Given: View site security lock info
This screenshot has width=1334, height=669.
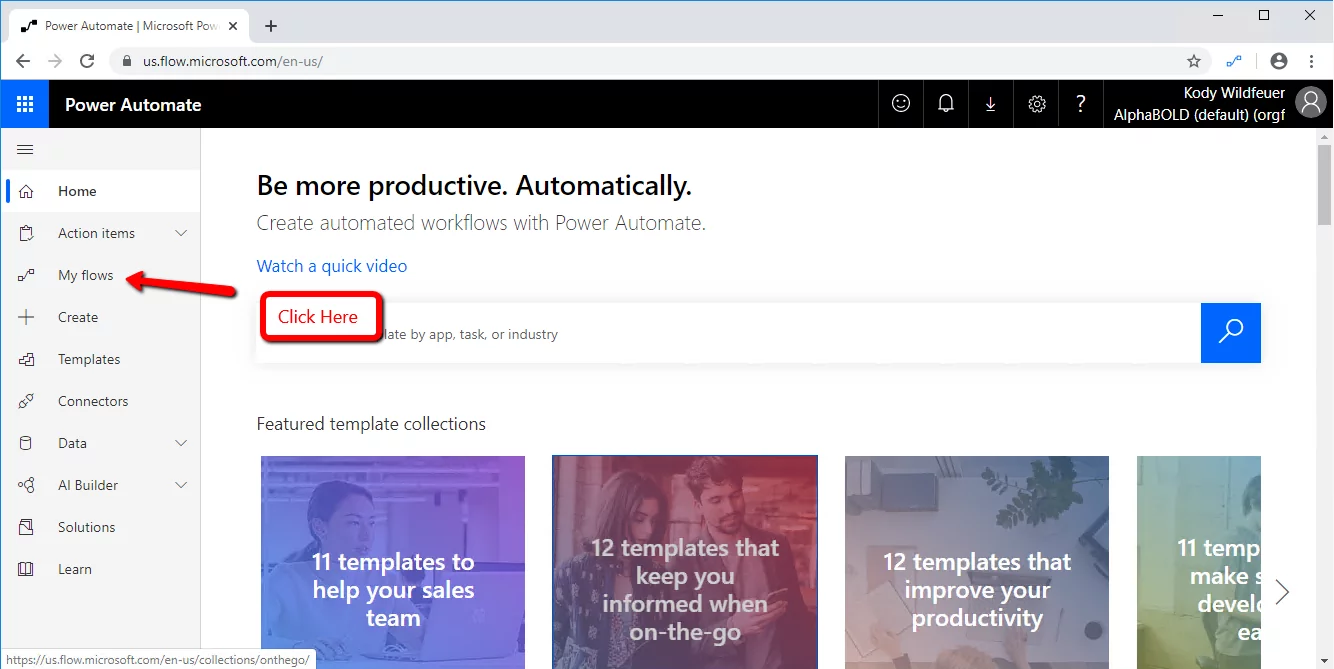Looking at the screenshot, I should click(x=126, y=61).
